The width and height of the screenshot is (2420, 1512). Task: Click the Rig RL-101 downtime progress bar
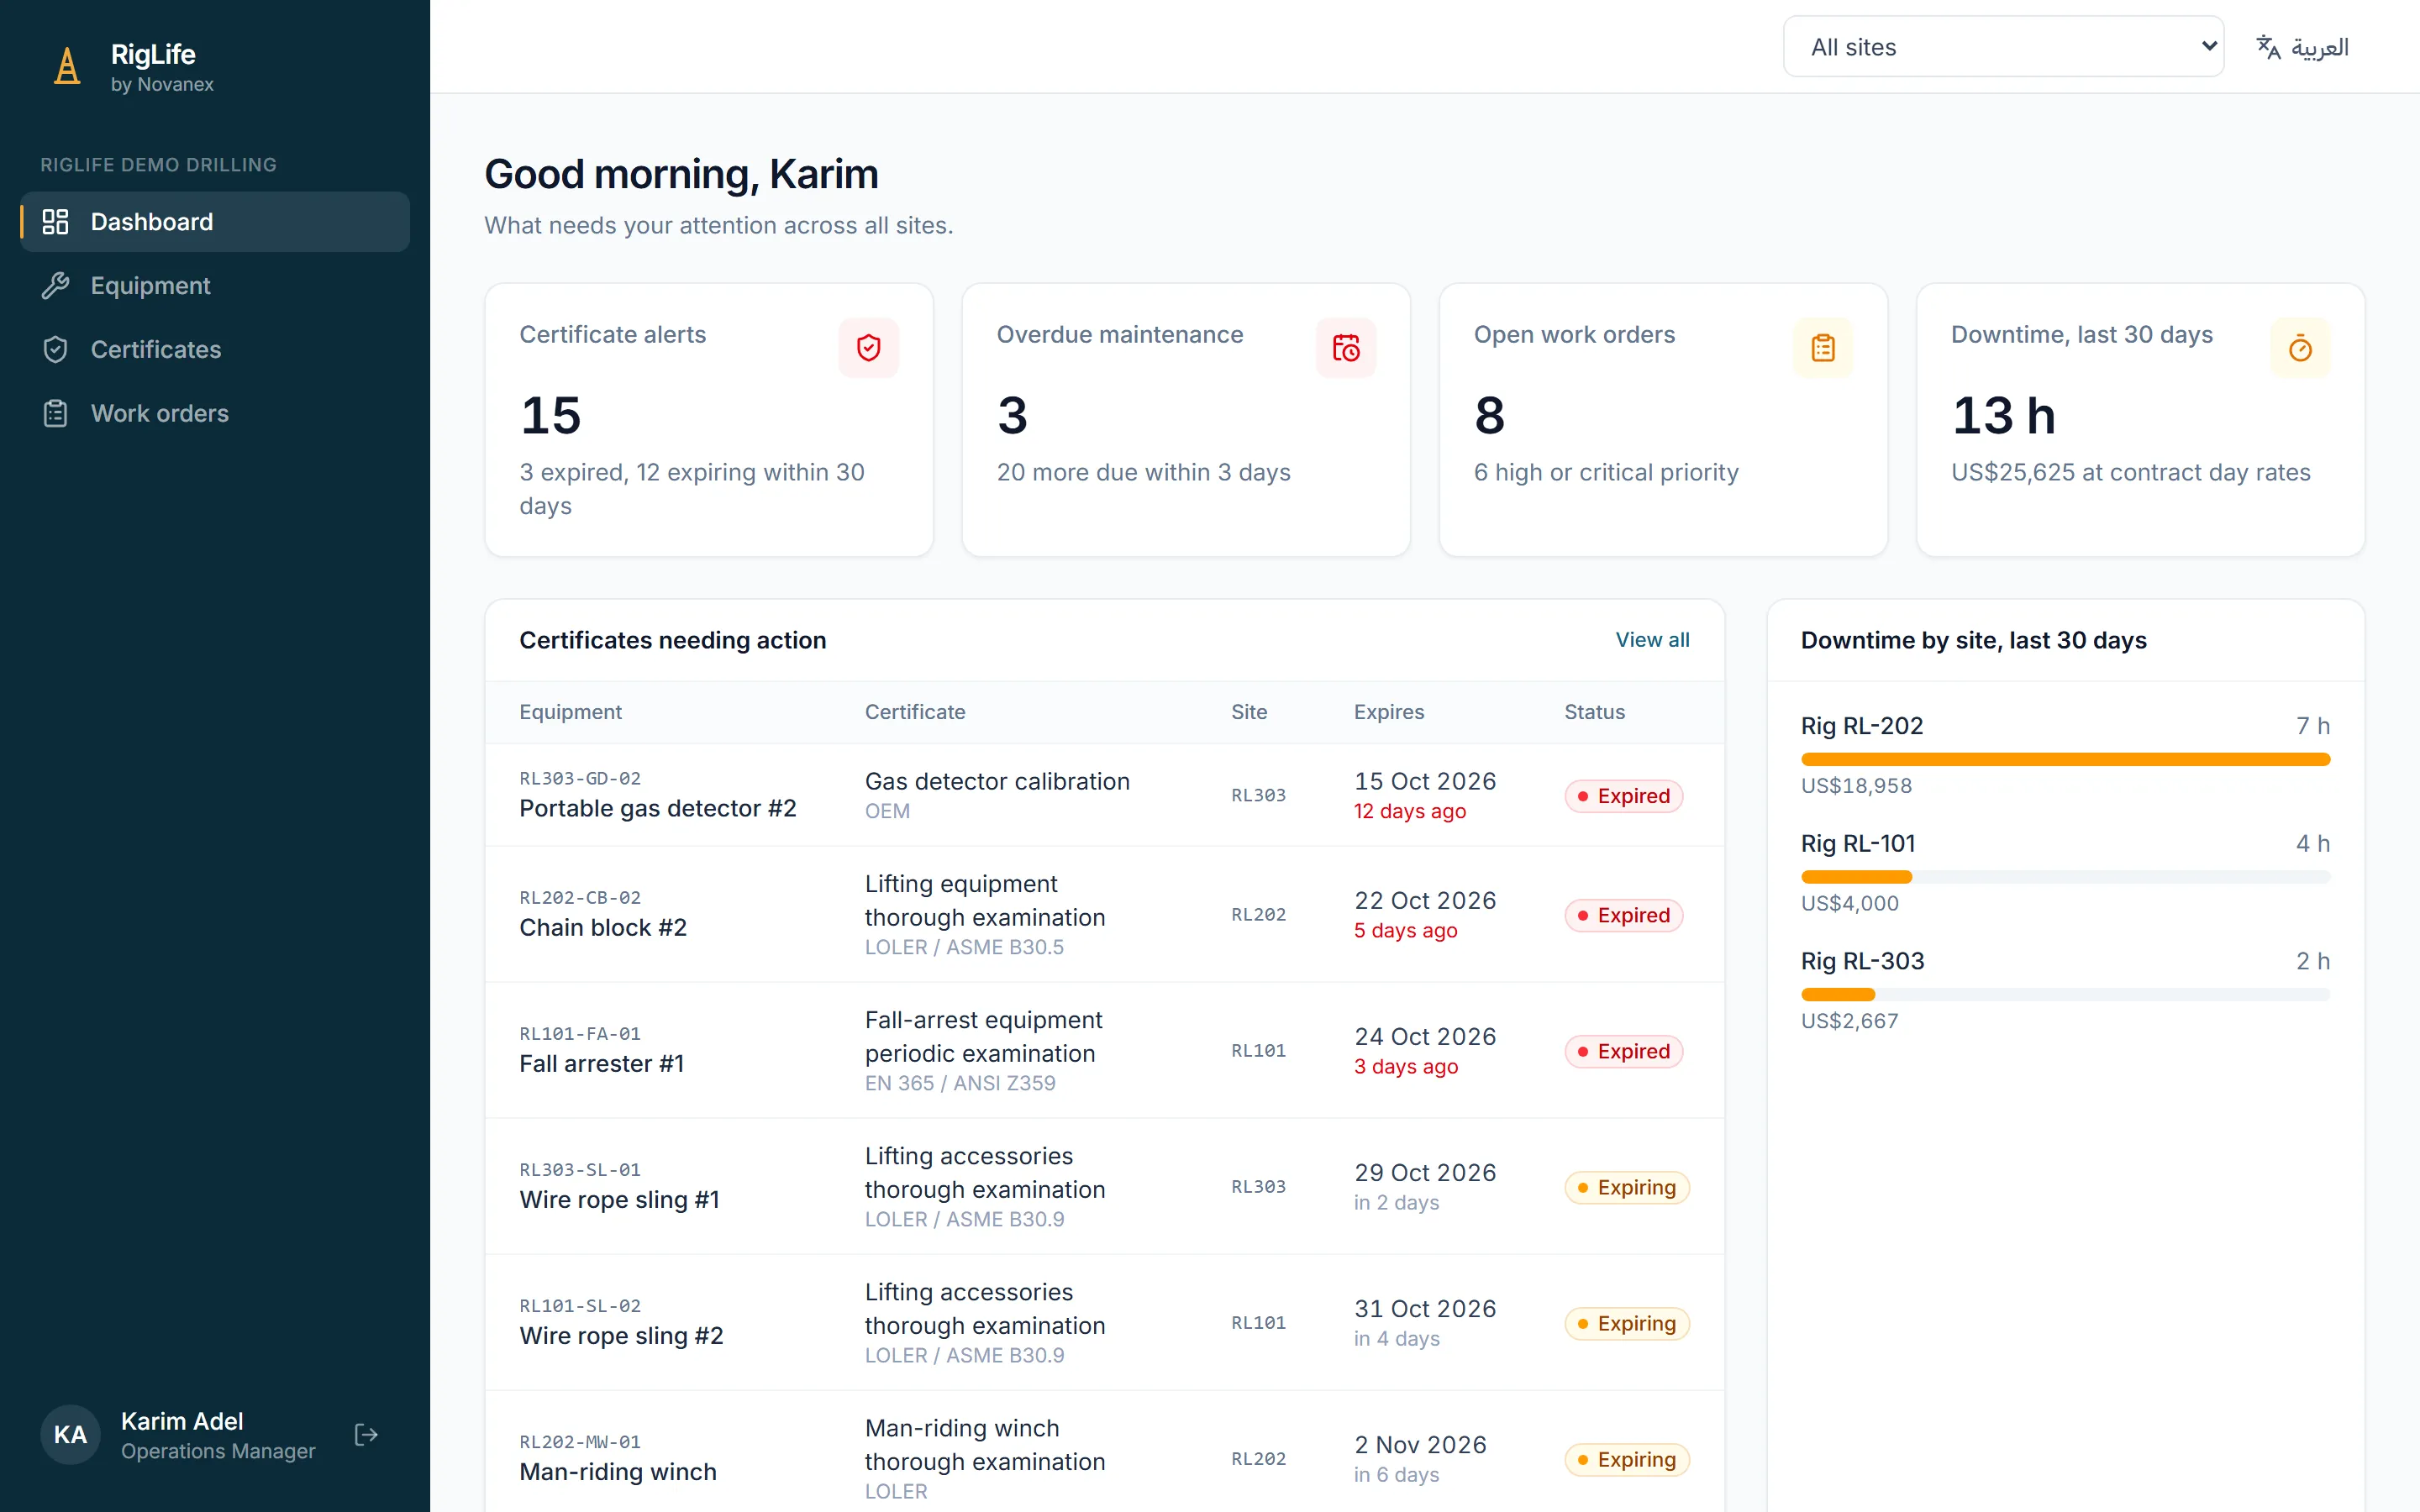click(2065, 877)
